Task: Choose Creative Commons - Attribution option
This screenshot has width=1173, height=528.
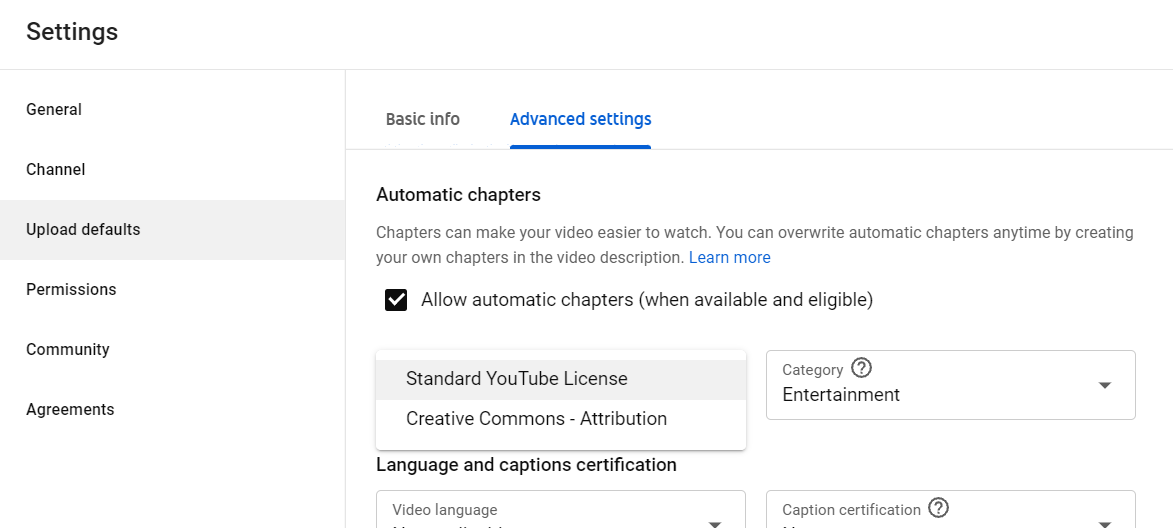Action: coord(561,419)
